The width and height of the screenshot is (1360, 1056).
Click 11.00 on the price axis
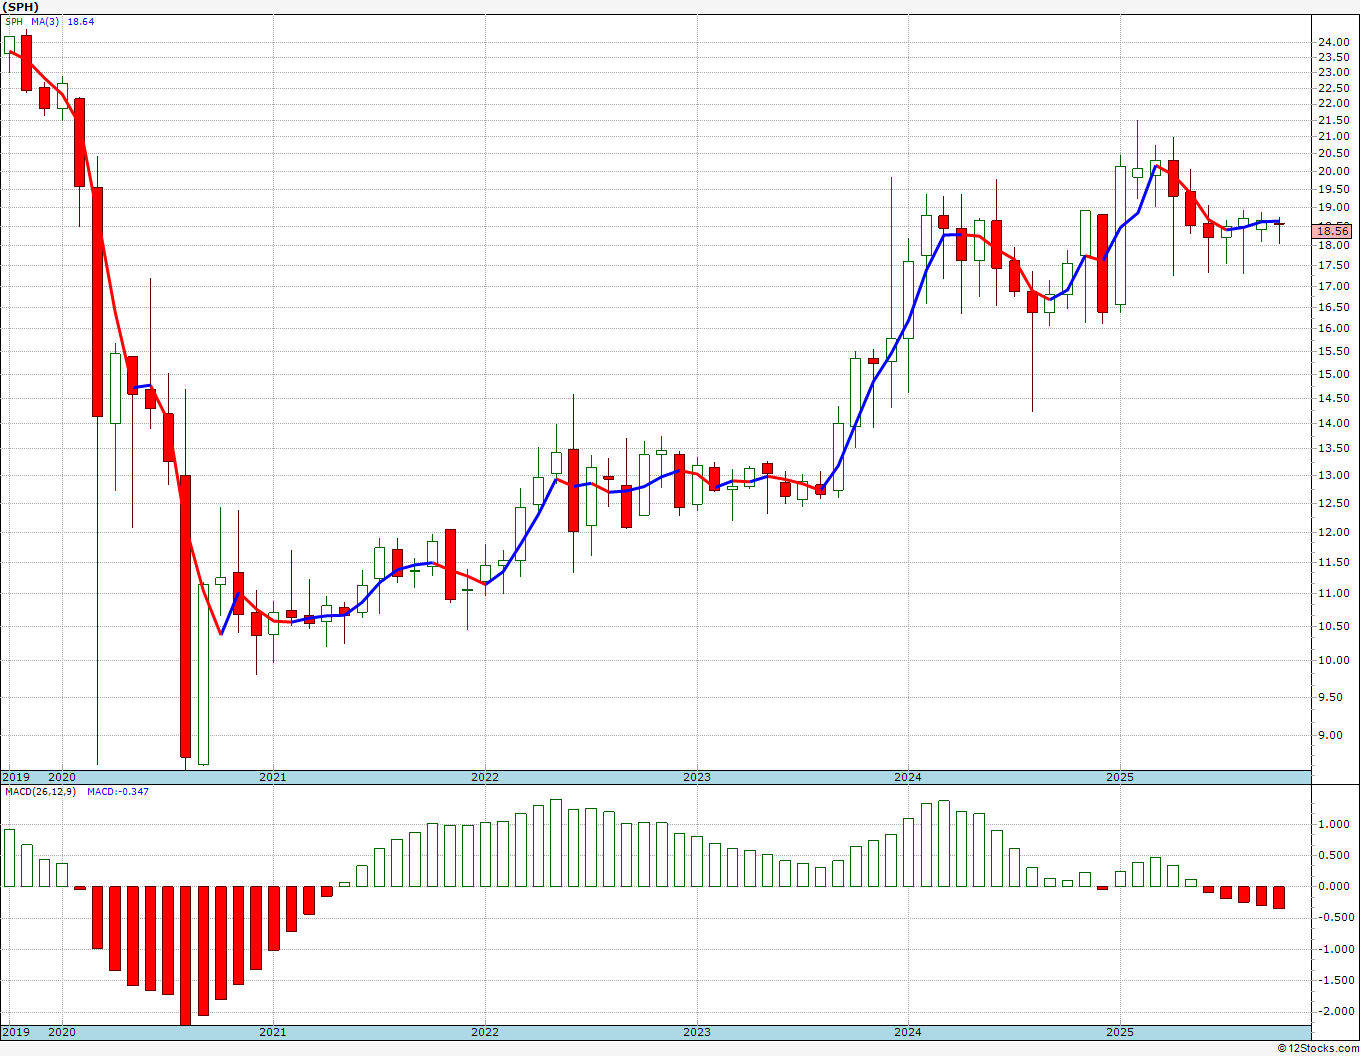1333,593
